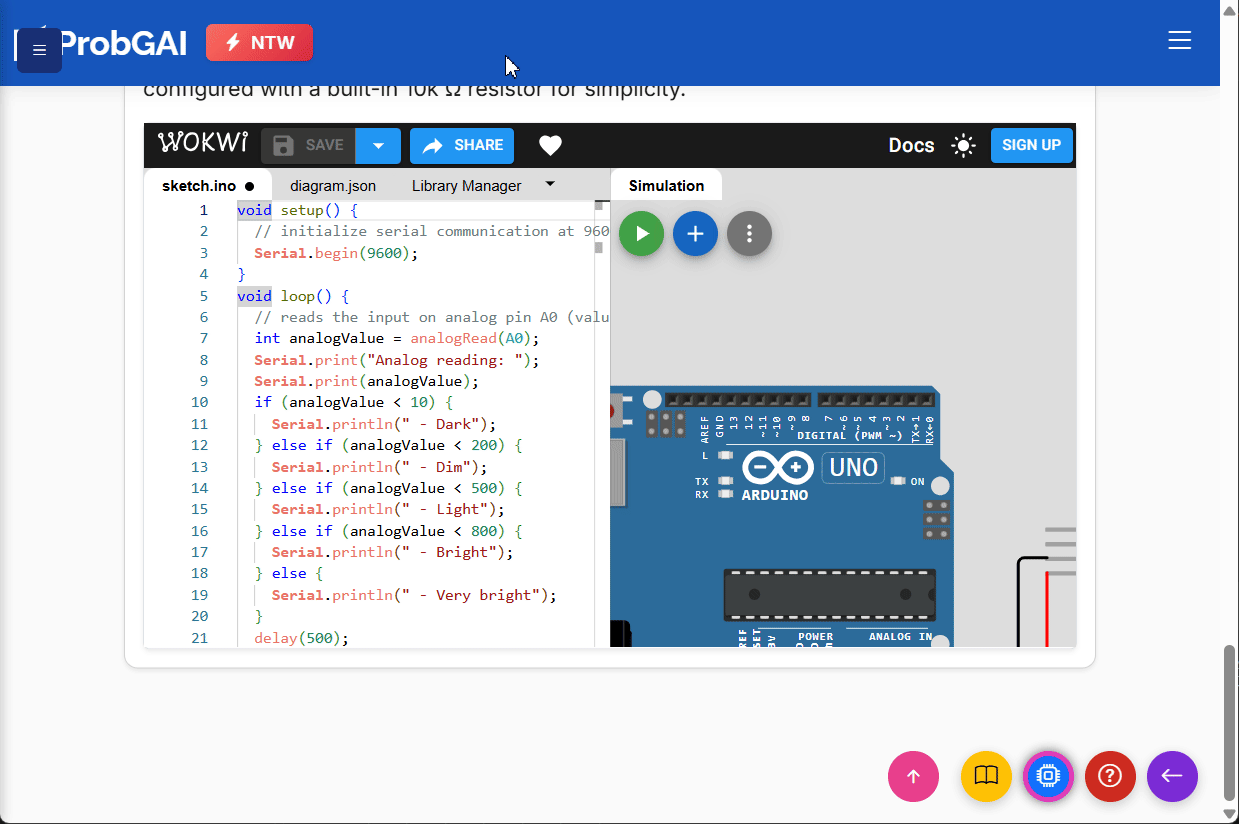This screenshot has height=824, width=1239.
Task: Click the purple back arrow button
Action: pyautogui.click(x=1172, y=776)
